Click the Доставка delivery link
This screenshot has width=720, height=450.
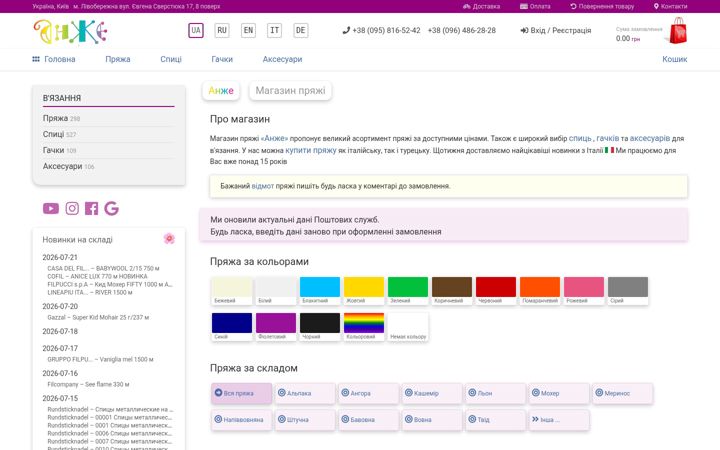click(x=481, y=6)
